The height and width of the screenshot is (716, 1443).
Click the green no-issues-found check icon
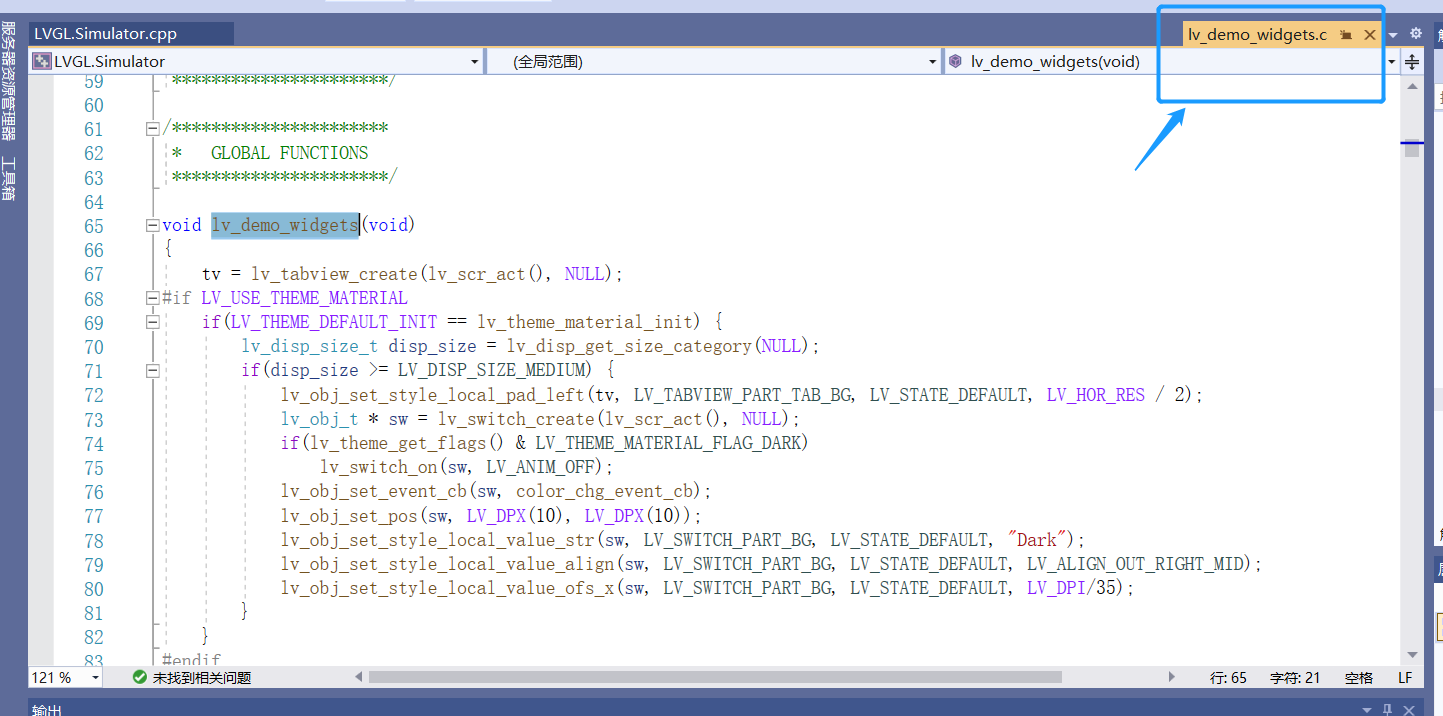coord(140,677)
